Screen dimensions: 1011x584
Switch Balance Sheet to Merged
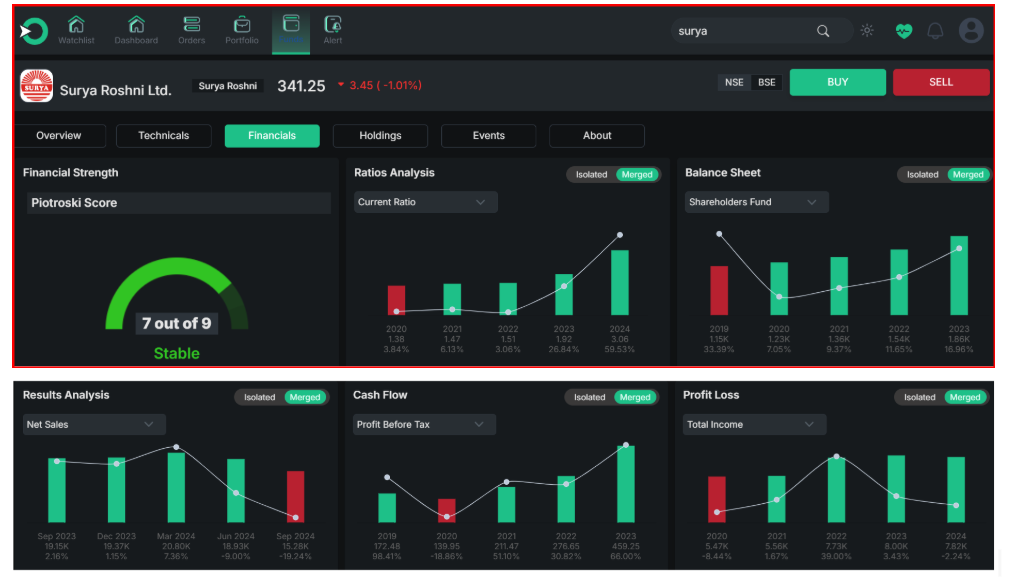click(968, 175)
